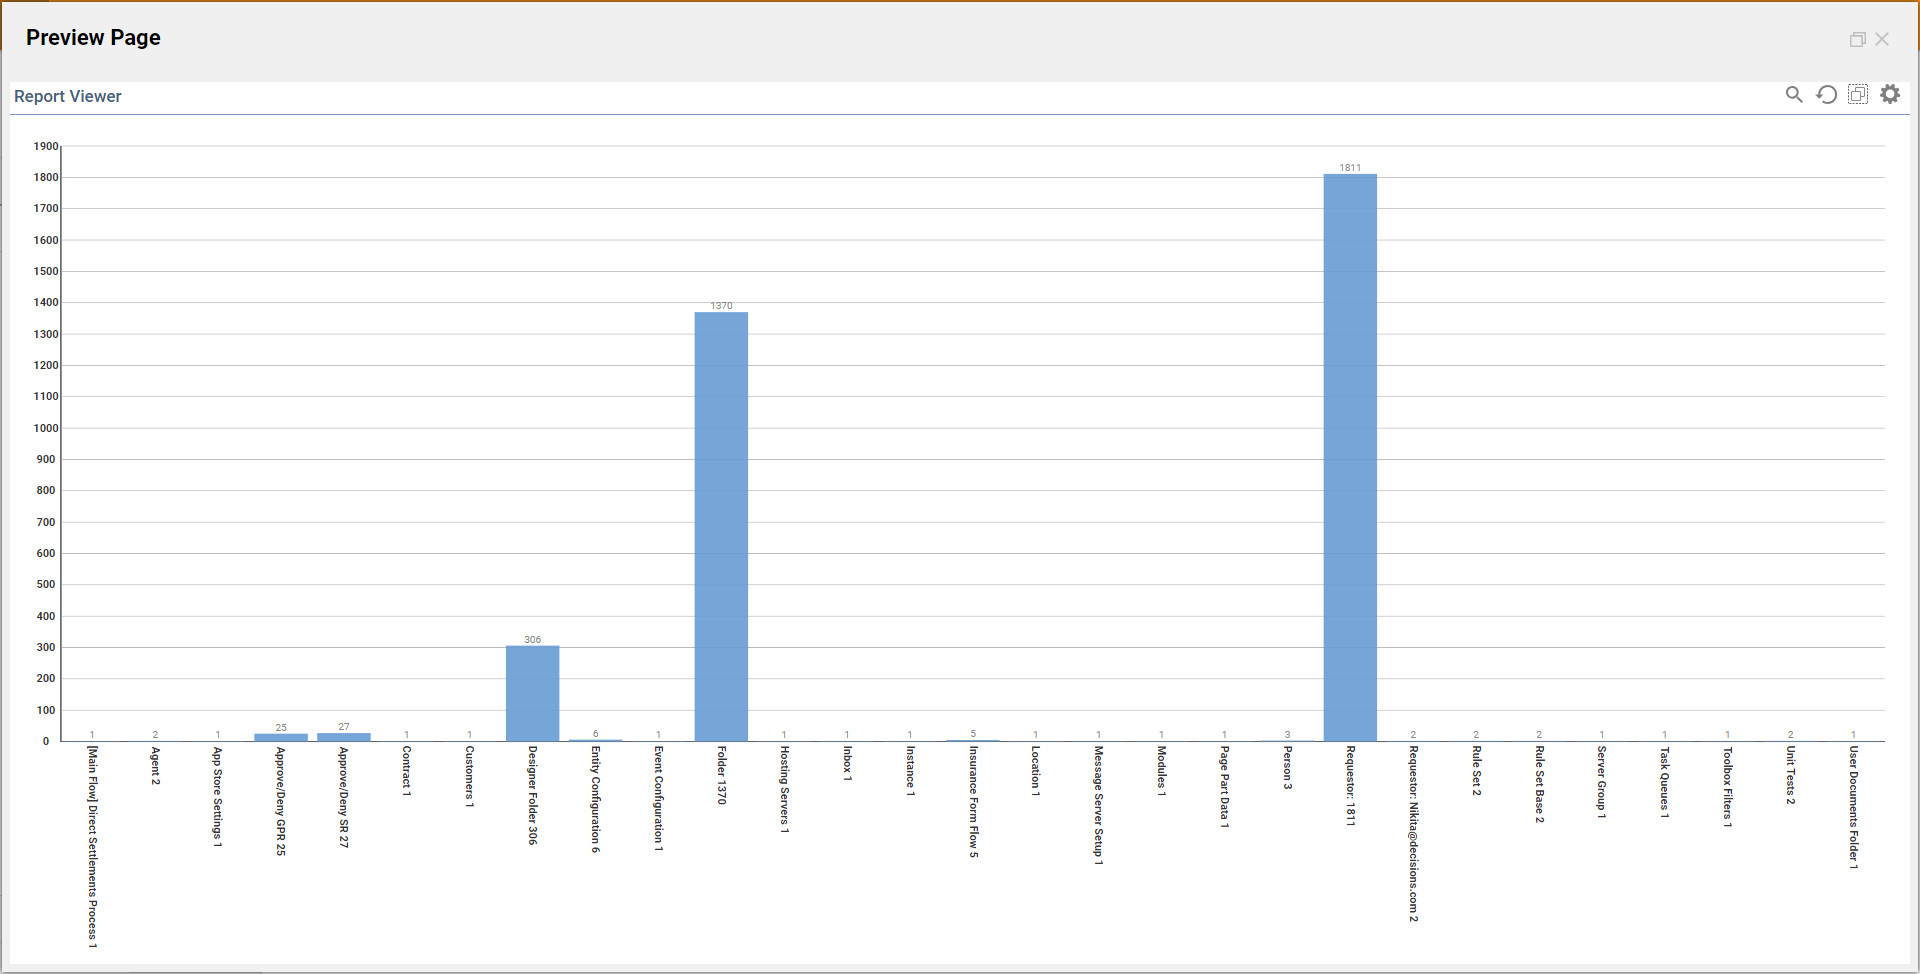Screen dimensions: 1920x974
Task: Click axis label 'Event Configuration 1'
Action: click(x=659, y=798)
